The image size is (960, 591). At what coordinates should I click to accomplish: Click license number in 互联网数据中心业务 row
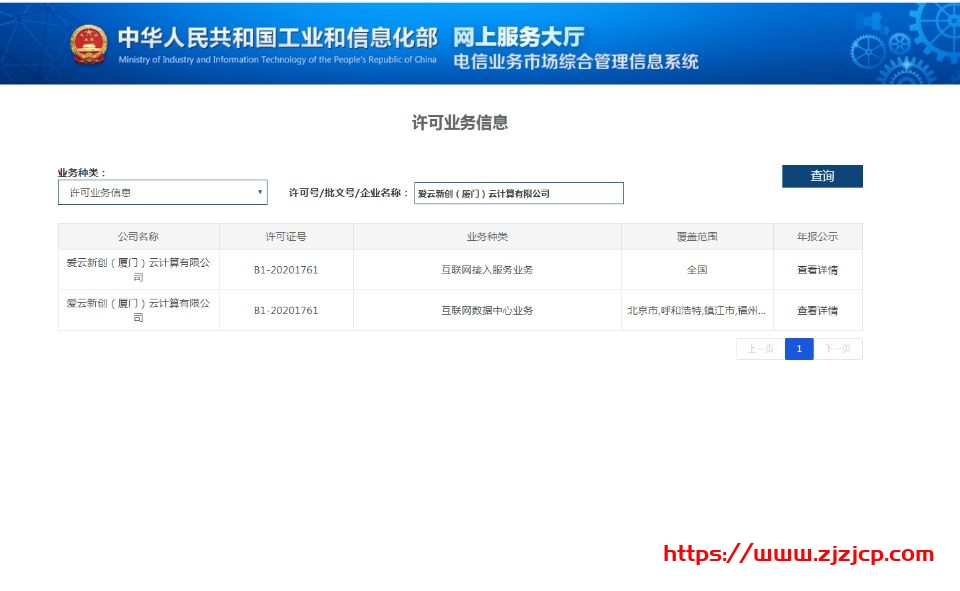tap(286, 311)
